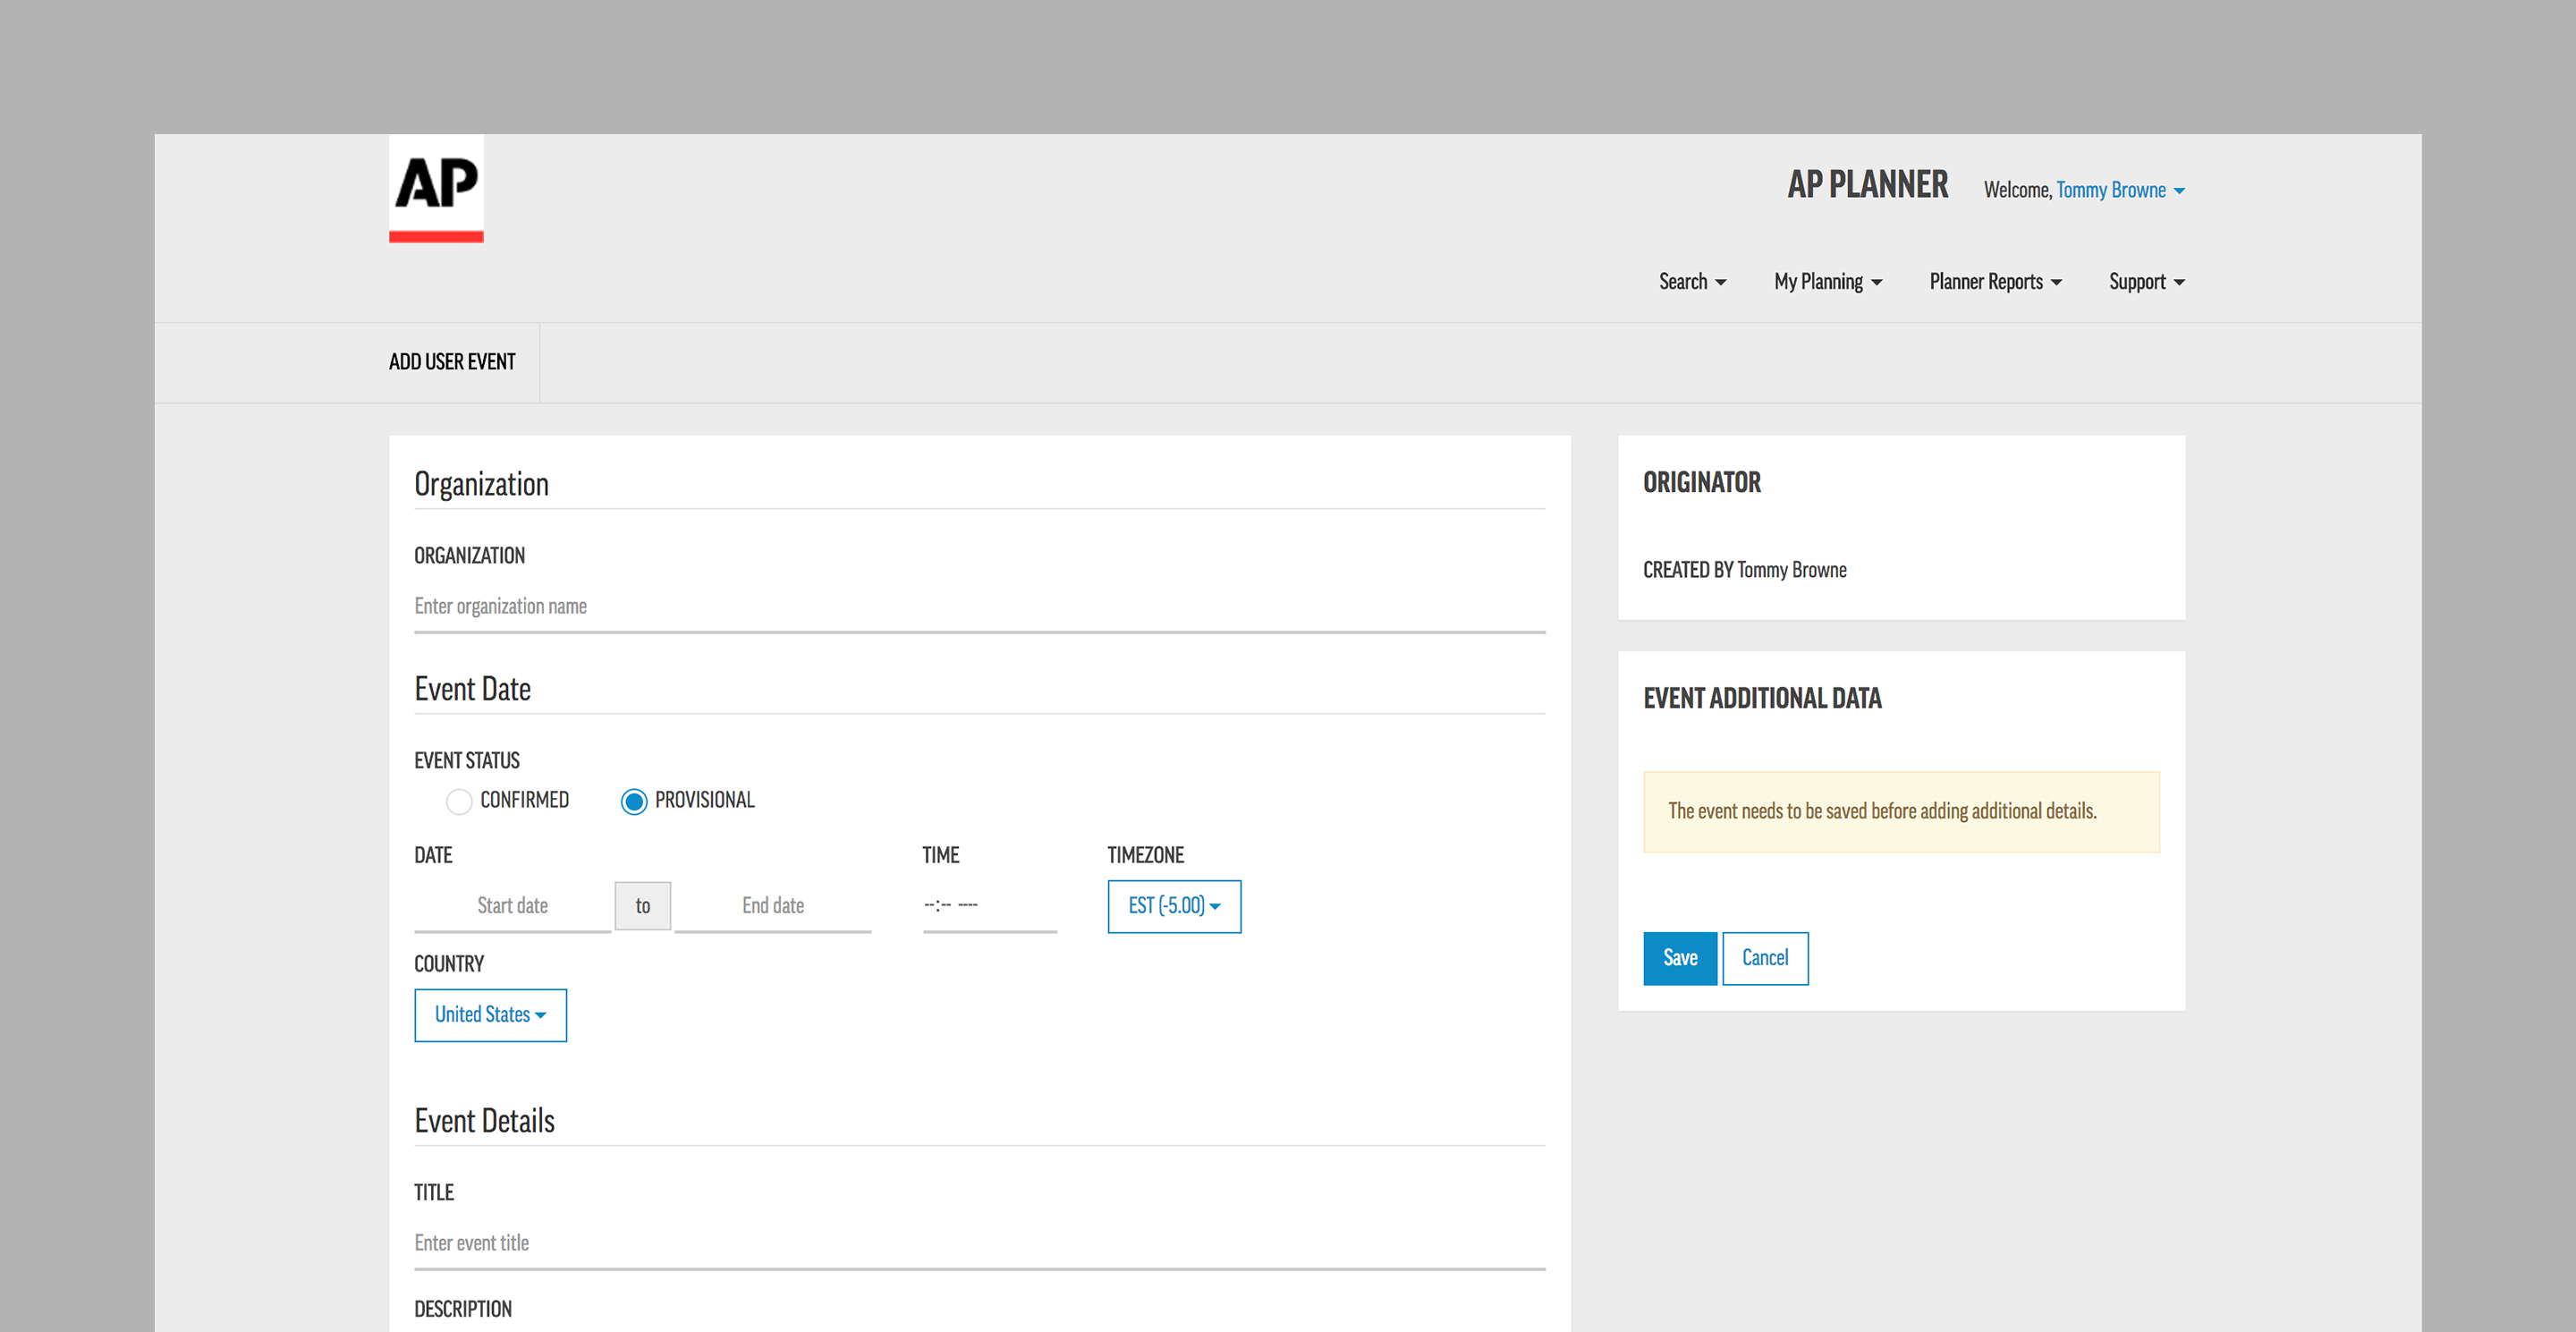Click the End date field
2576x1332 pixels.
pos(773,906)
